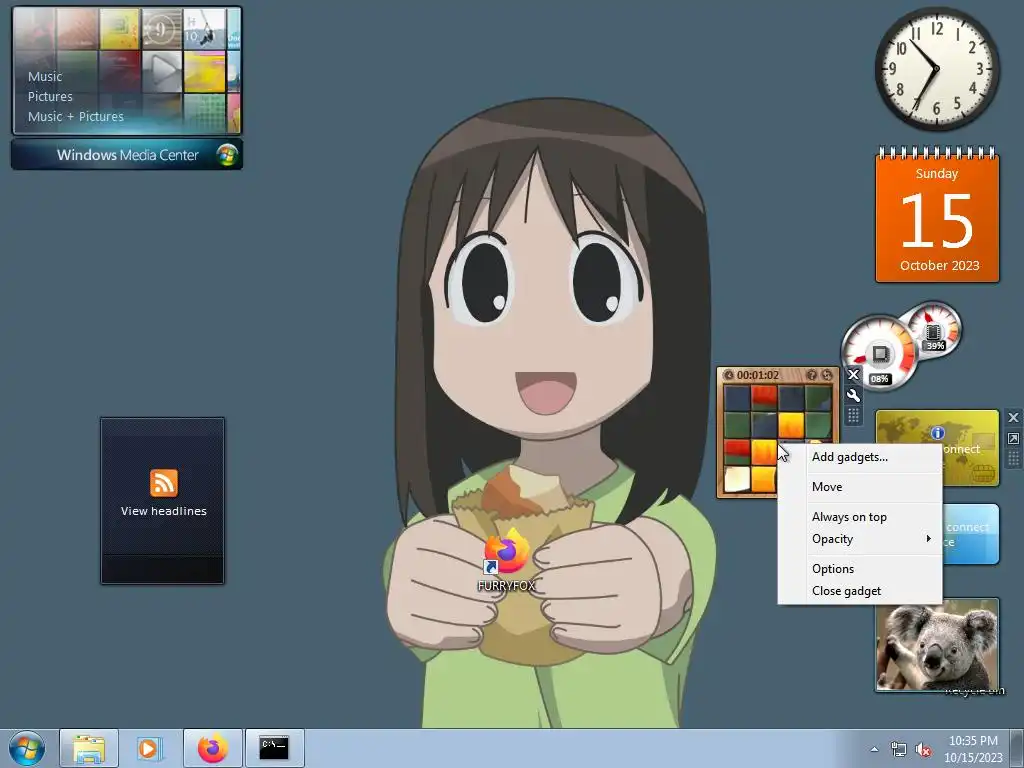This screenshot has height=768, width=1024.
Task: Open the puzzle gadget wrench options icon
Action: click(853, 395)
